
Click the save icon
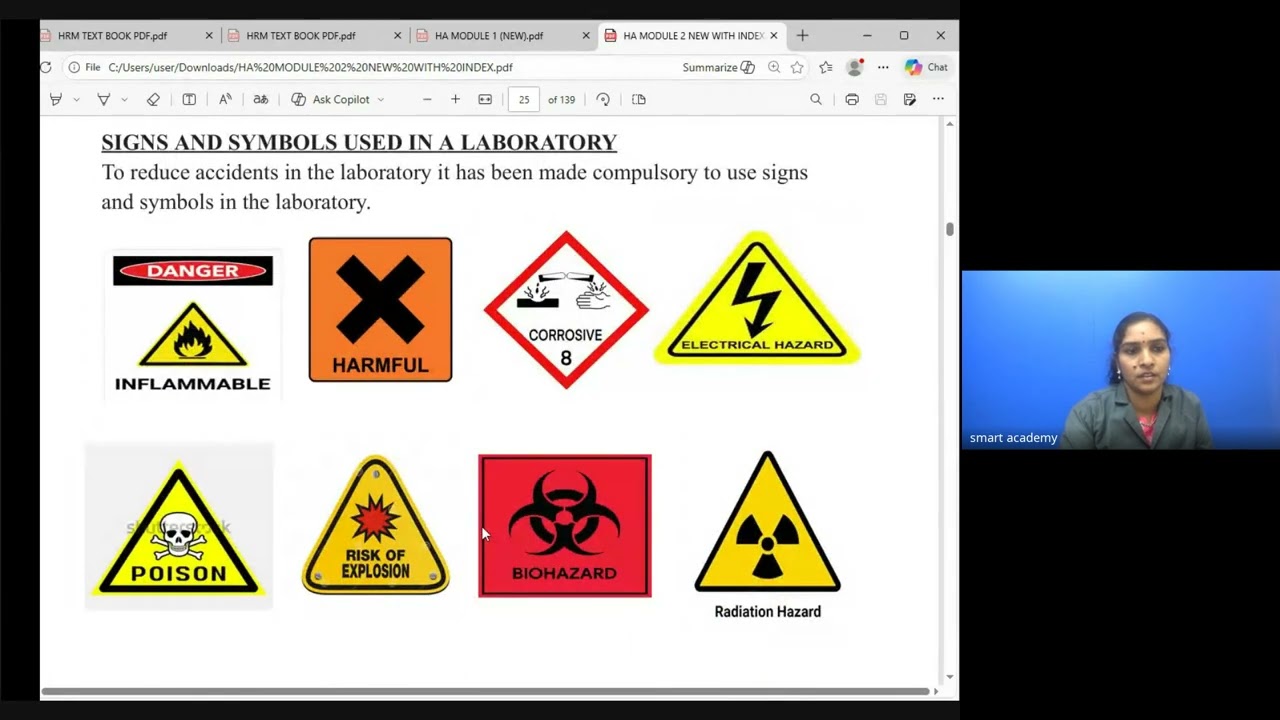tap(881, 99)
